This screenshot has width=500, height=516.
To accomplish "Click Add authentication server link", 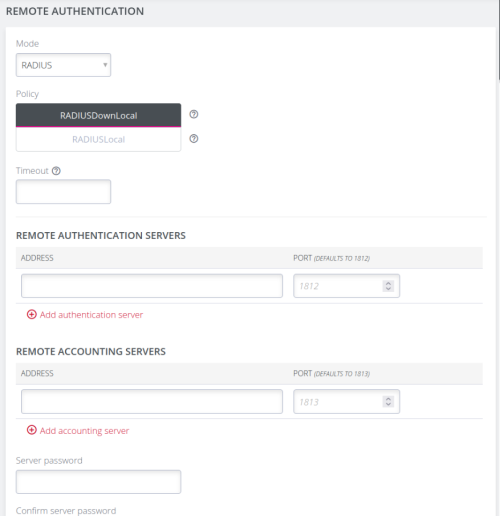I will pos(91,315).
